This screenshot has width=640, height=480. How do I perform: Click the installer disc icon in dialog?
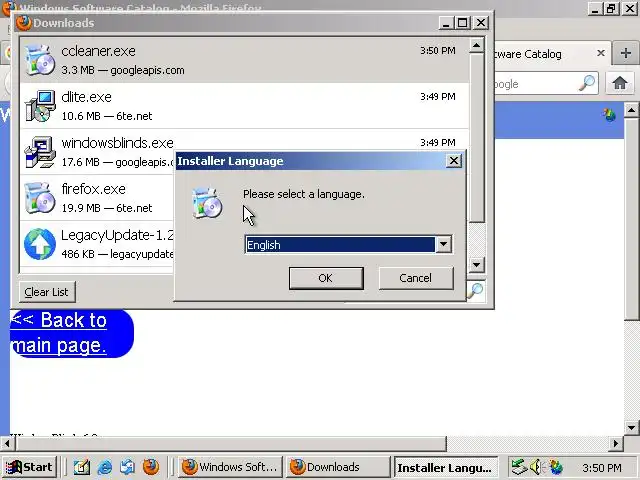tap(207, 203)
